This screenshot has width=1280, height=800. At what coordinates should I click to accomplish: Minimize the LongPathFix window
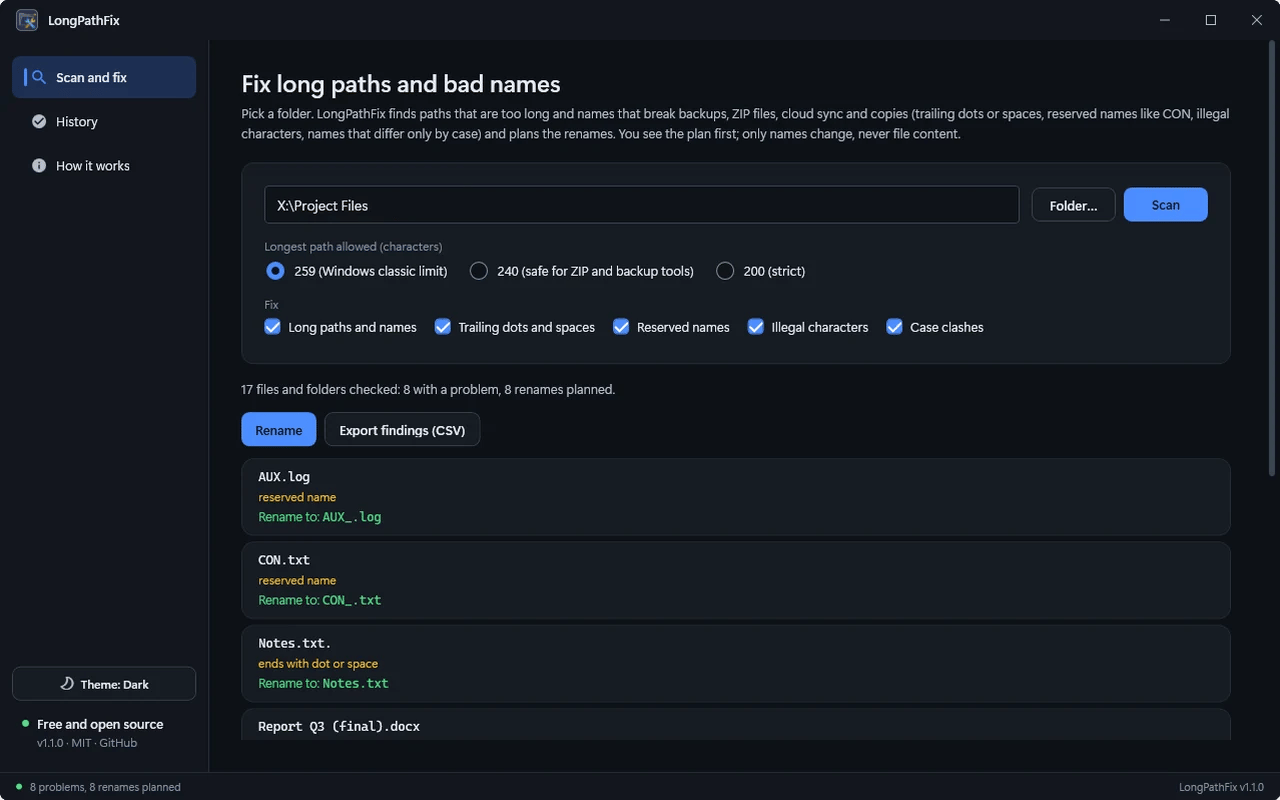(1165, 20)
